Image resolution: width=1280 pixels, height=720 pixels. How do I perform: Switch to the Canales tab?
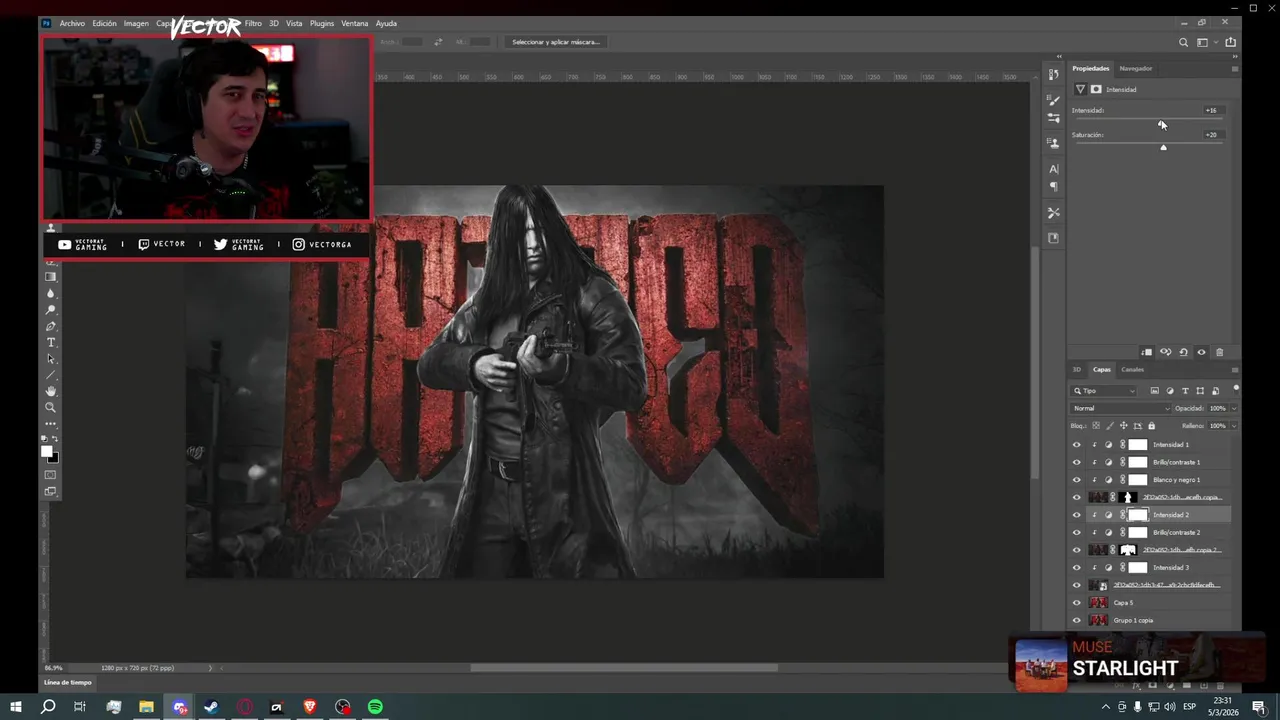1132,369
